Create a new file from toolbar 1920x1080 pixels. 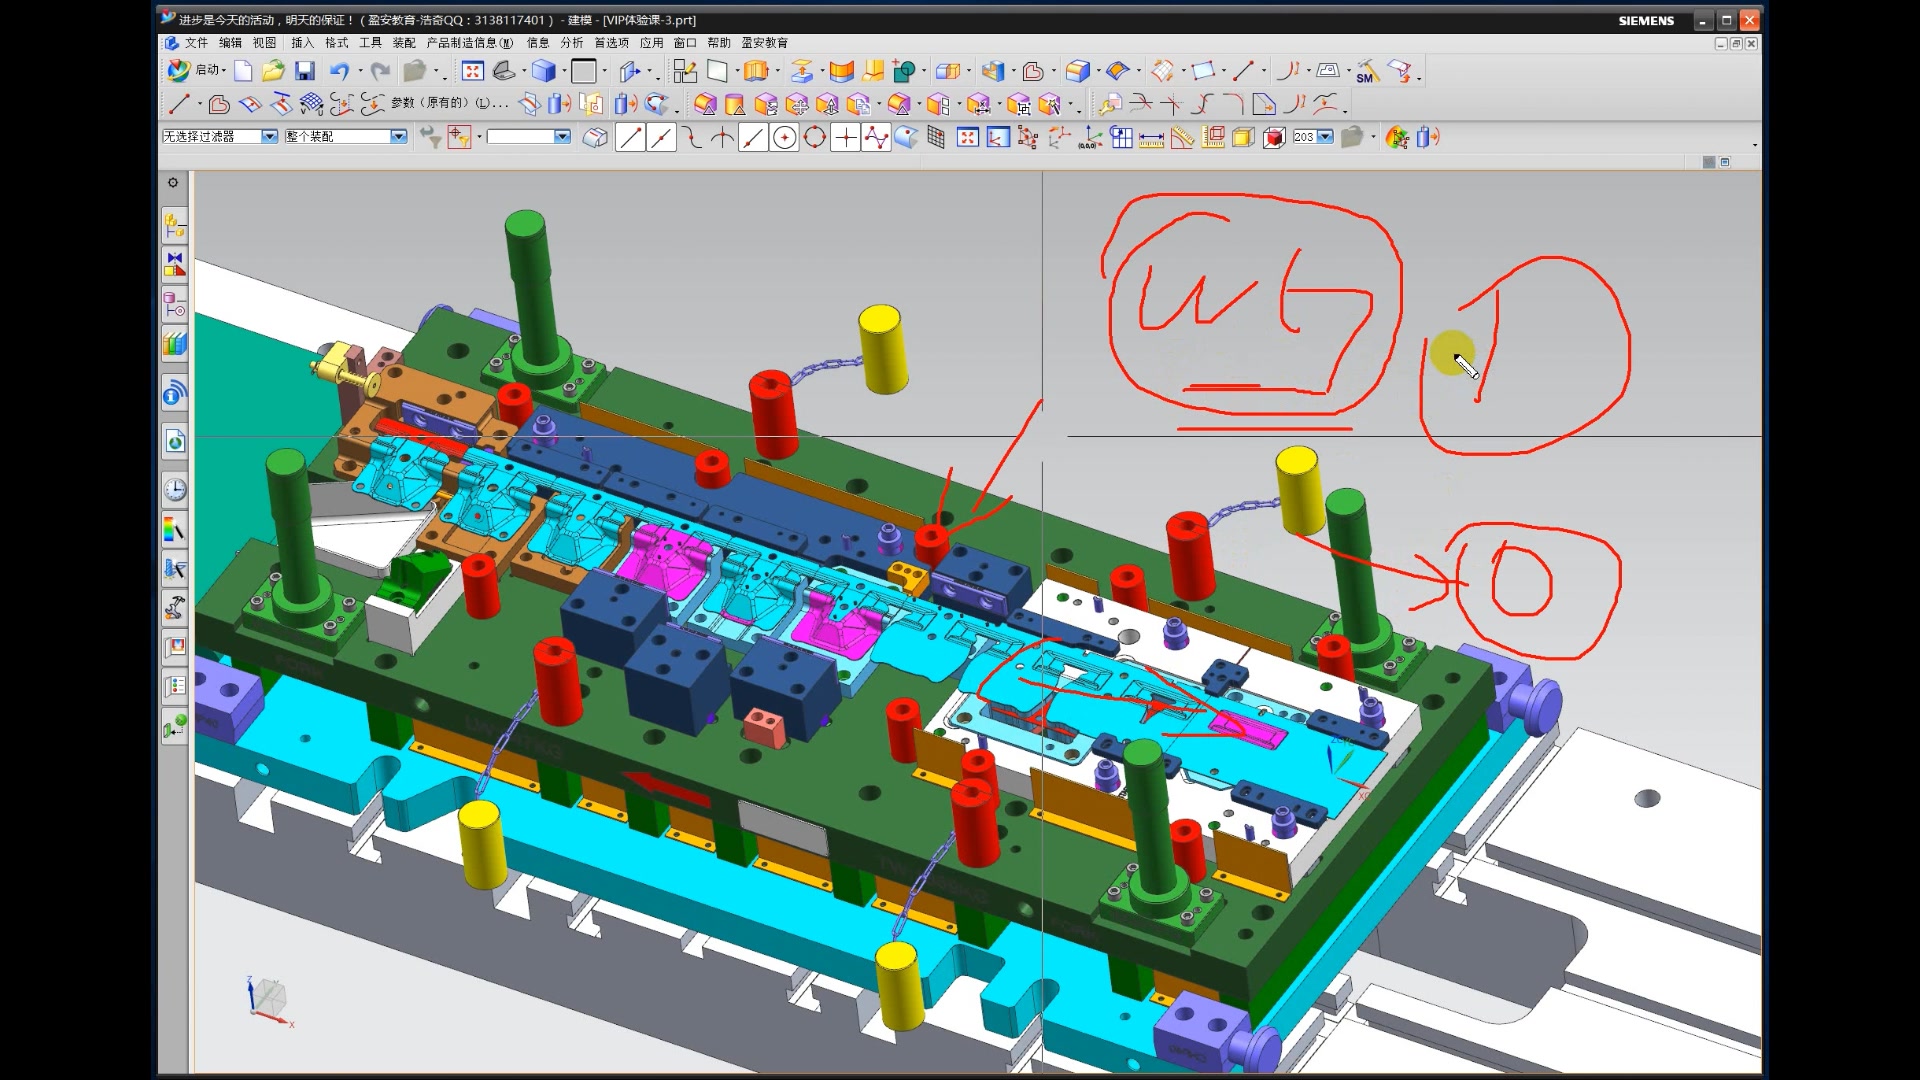(x=243, y=71)
